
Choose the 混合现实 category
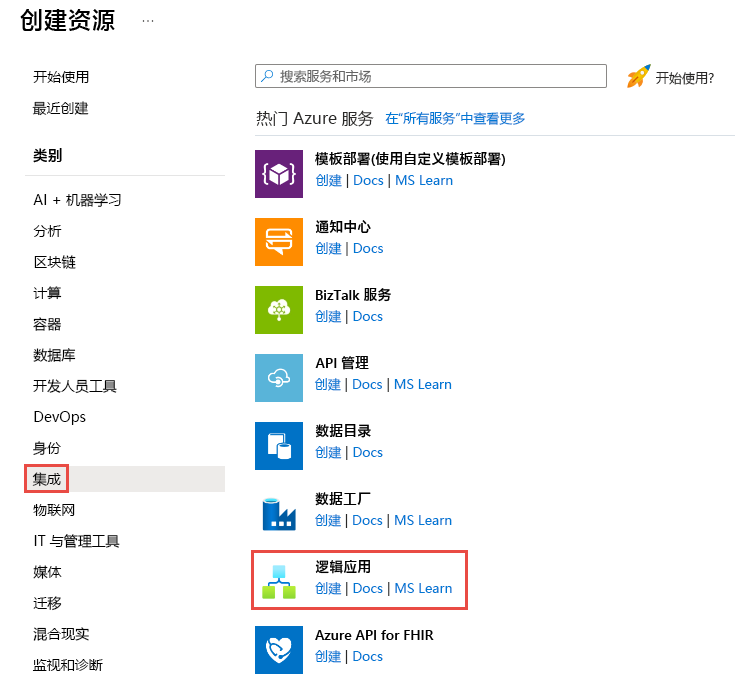click(61, 634)
